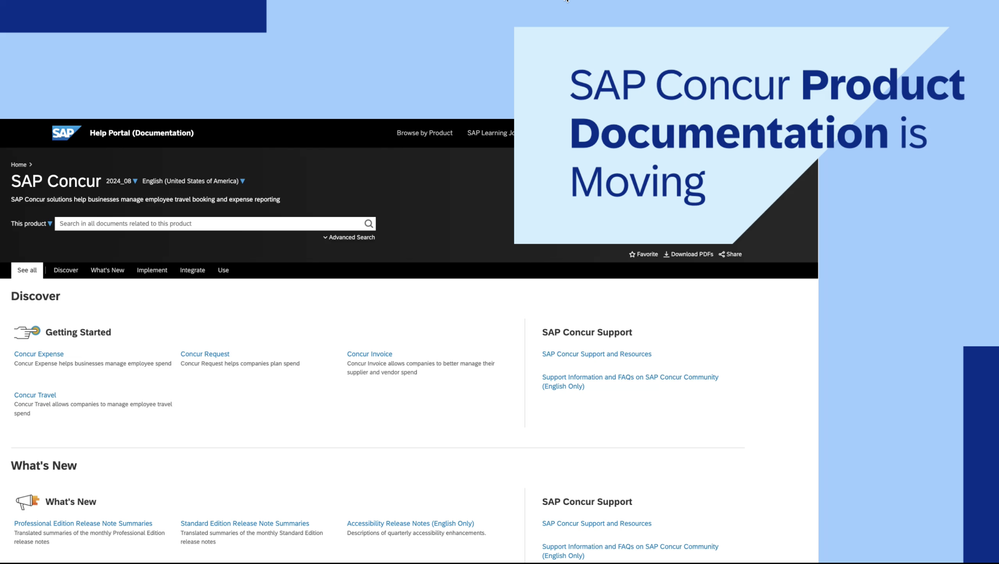Click the Favorite star icon
This screenshot has width=999, height=564.
coord(632,254)
